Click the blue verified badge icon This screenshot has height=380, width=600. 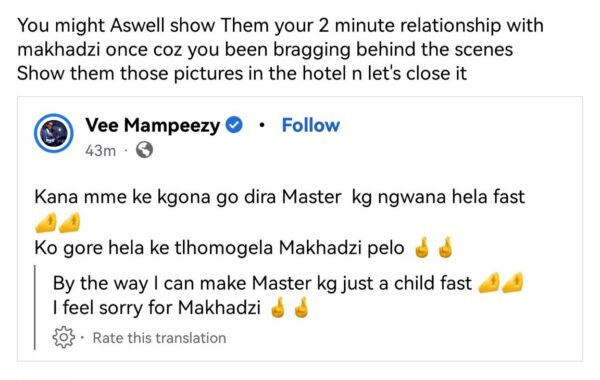tap(234, 125)
